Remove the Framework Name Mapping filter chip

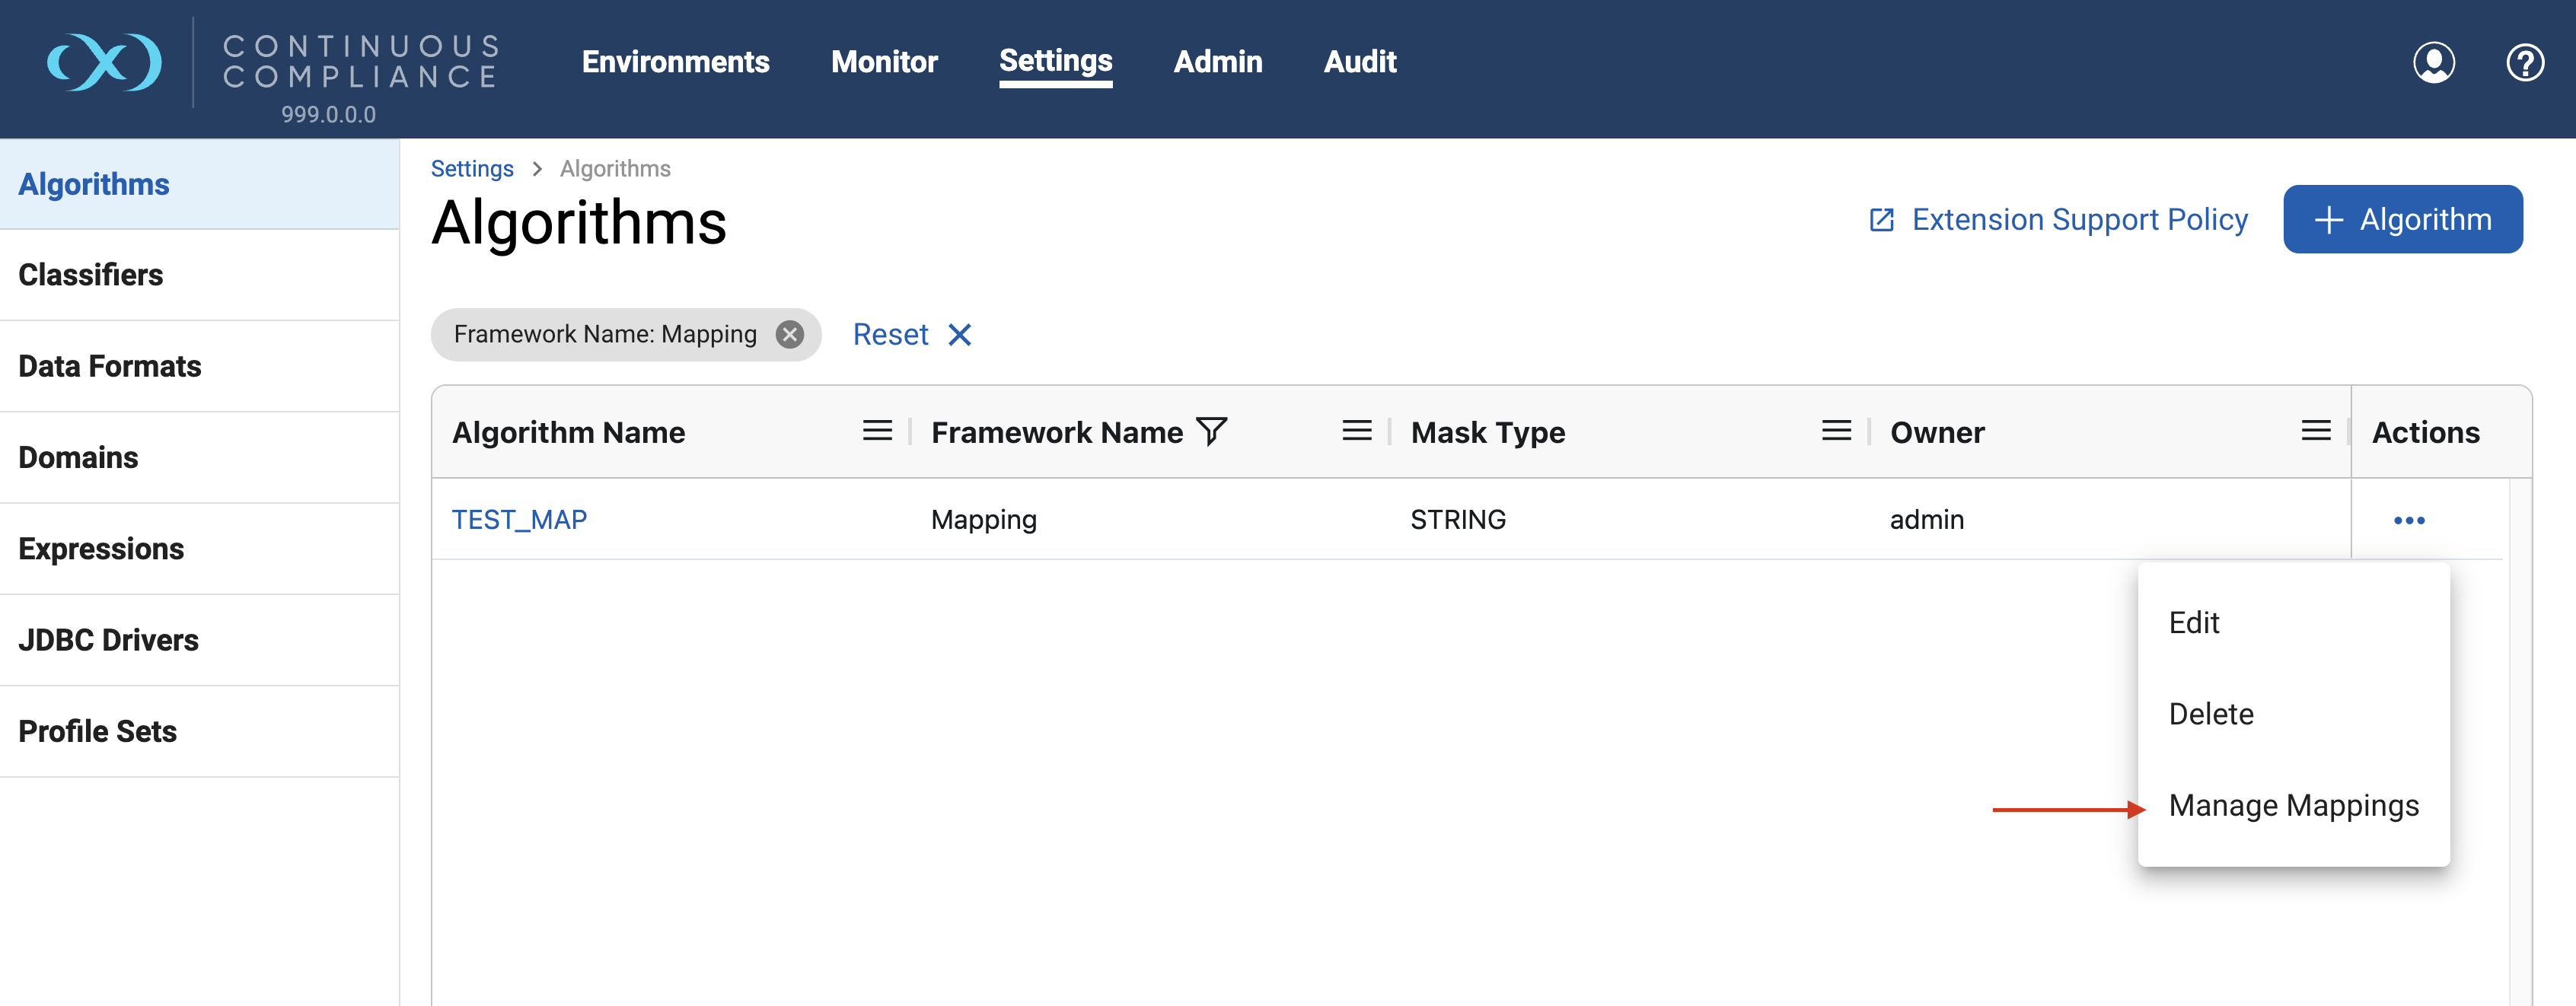click(x=790, y=334)
